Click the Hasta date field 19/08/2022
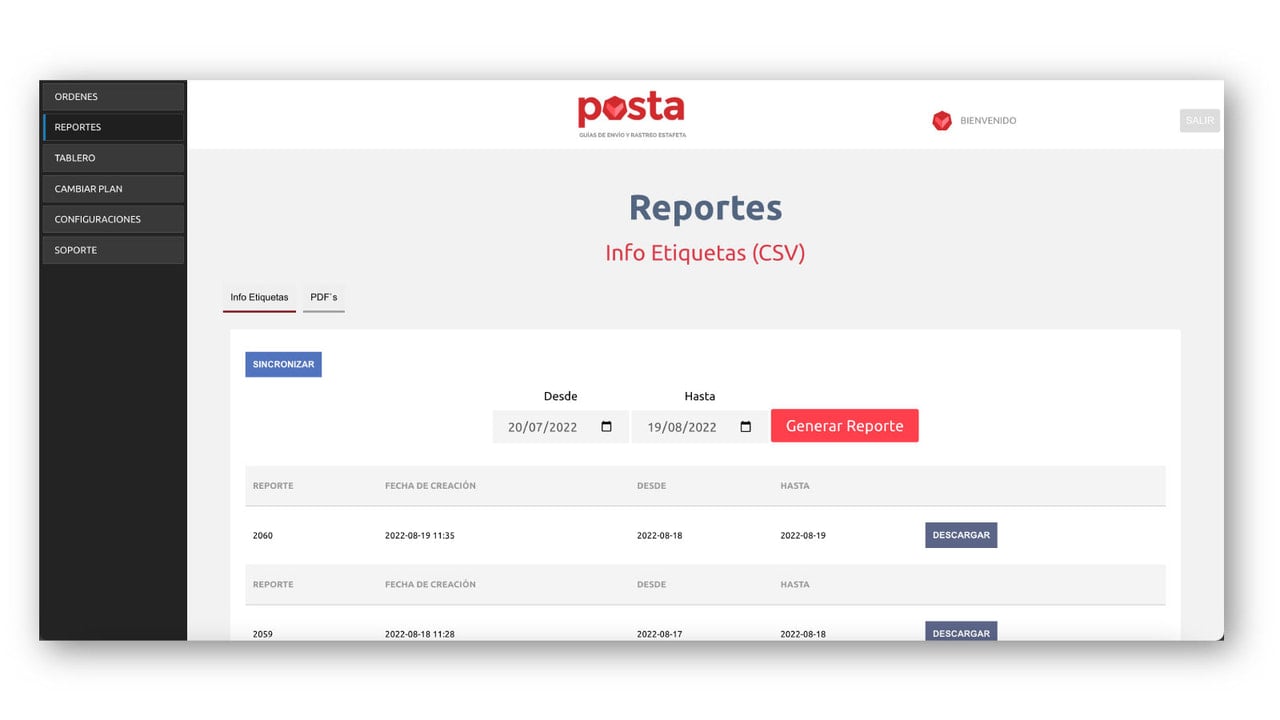Image resolution: width=1280 pixels, height=720 pixels. 700,427
